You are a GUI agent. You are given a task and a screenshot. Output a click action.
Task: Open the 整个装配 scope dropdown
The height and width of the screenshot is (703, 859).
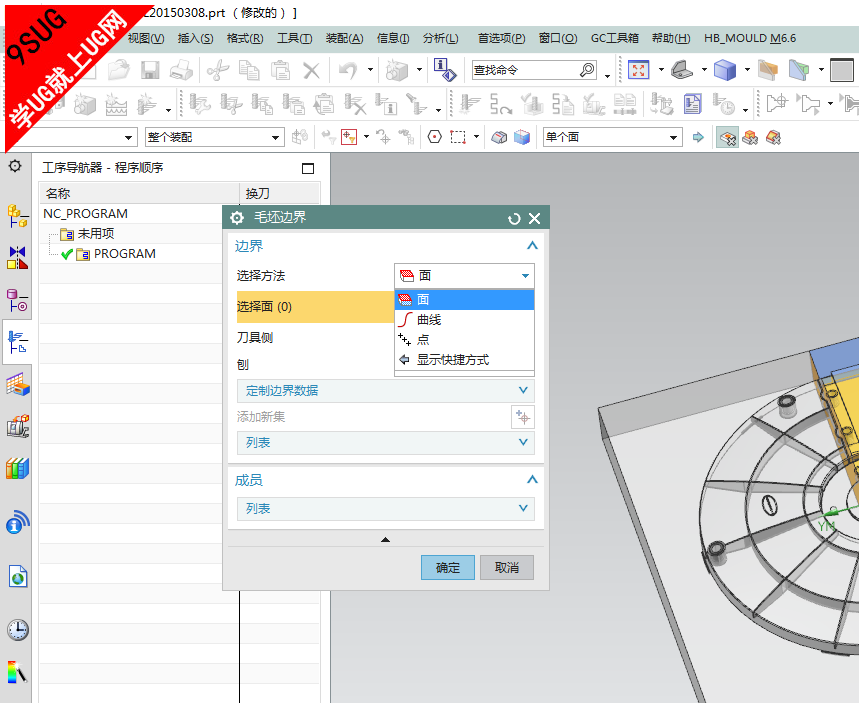(214, 137)
